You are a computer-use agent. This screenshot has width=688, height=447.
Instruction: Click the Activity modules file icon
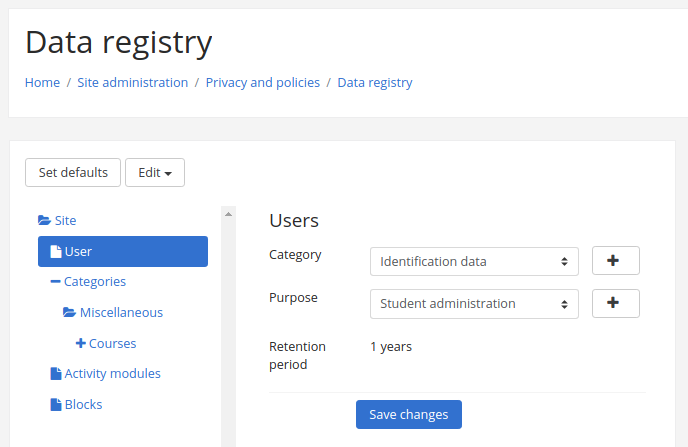click(x=56, y=374)
